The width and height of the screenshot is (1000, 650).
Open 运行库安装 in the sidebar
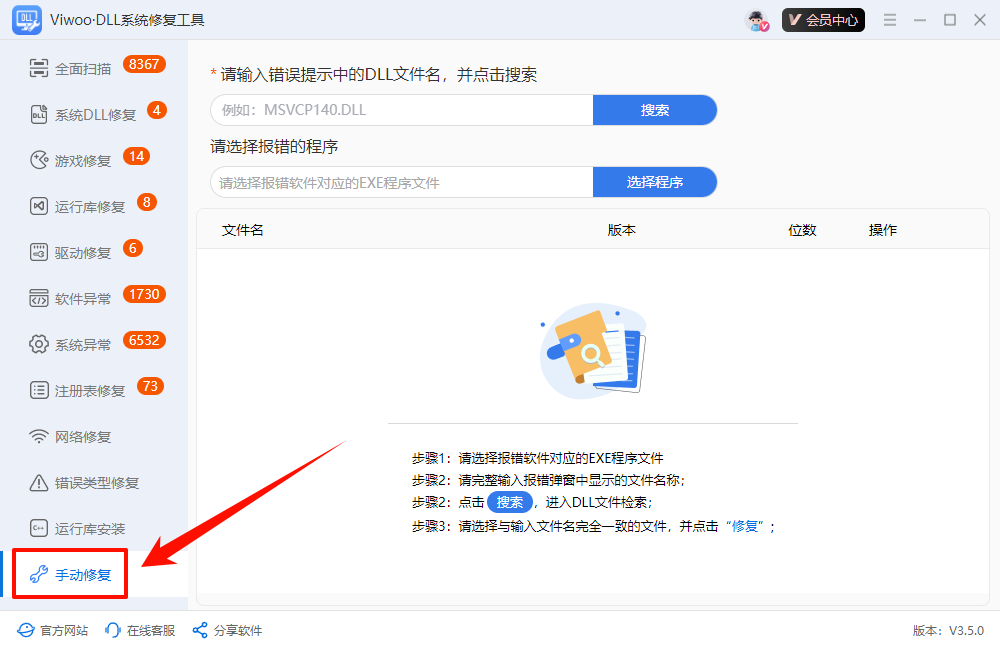click(90, 529)
